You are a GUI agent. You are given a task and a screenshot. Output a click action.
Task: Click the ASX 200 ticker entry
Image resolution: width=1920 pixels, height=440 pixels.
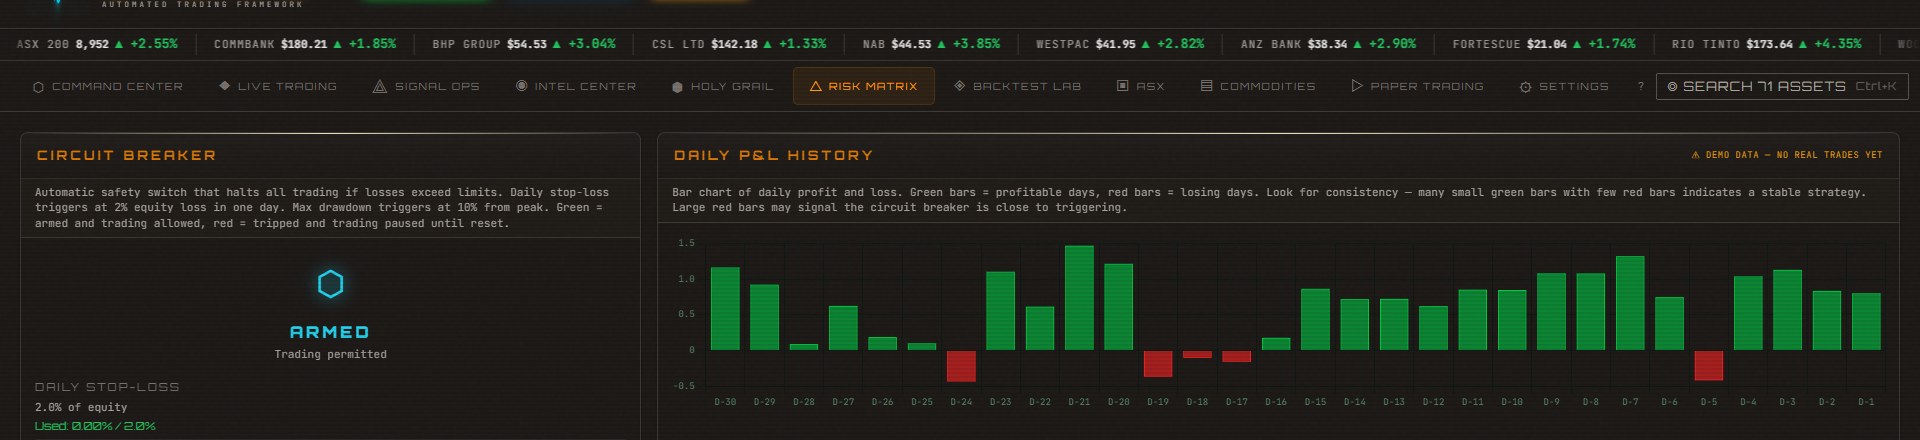tap(97, 44)
